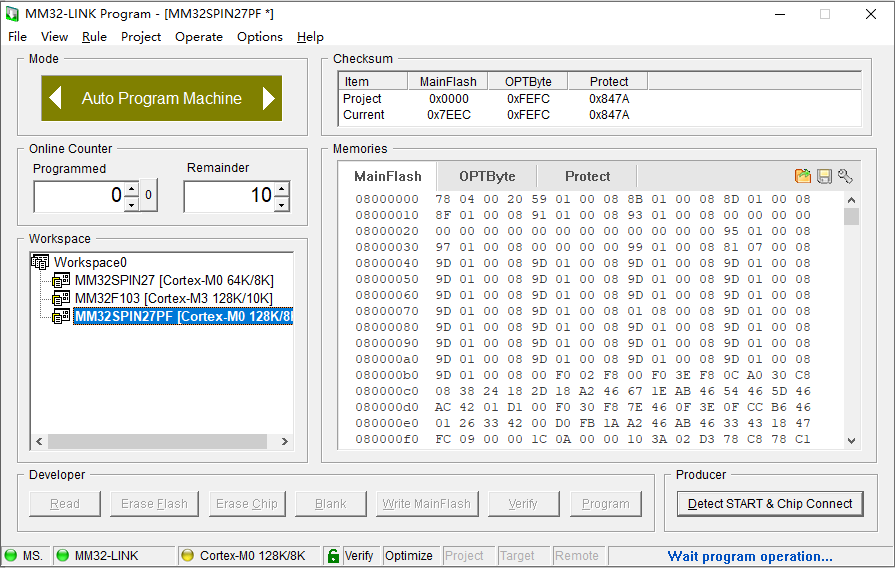Screen dimensions: 895x568
Task: Click the MM32SPIN27 project icon
Action: tap(61, 280)
